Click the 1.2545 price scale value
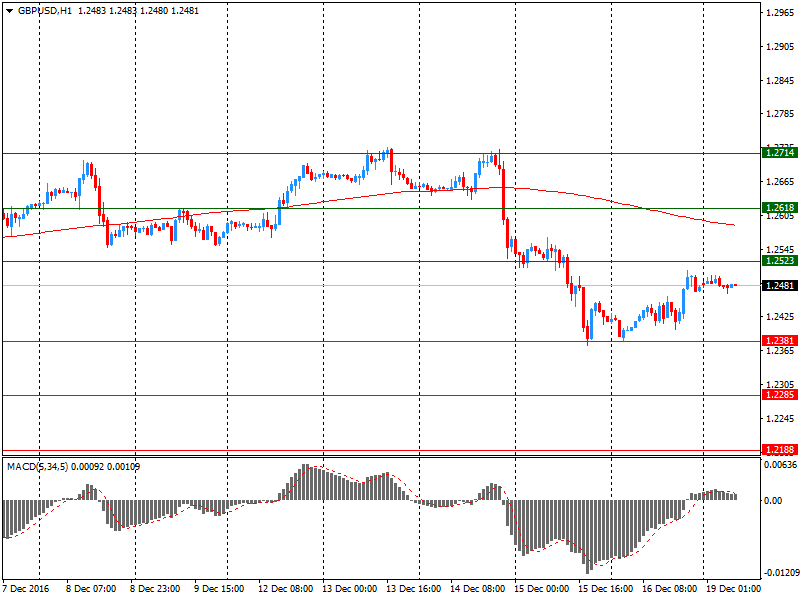800x600 pixels. [x=781, y=249]
